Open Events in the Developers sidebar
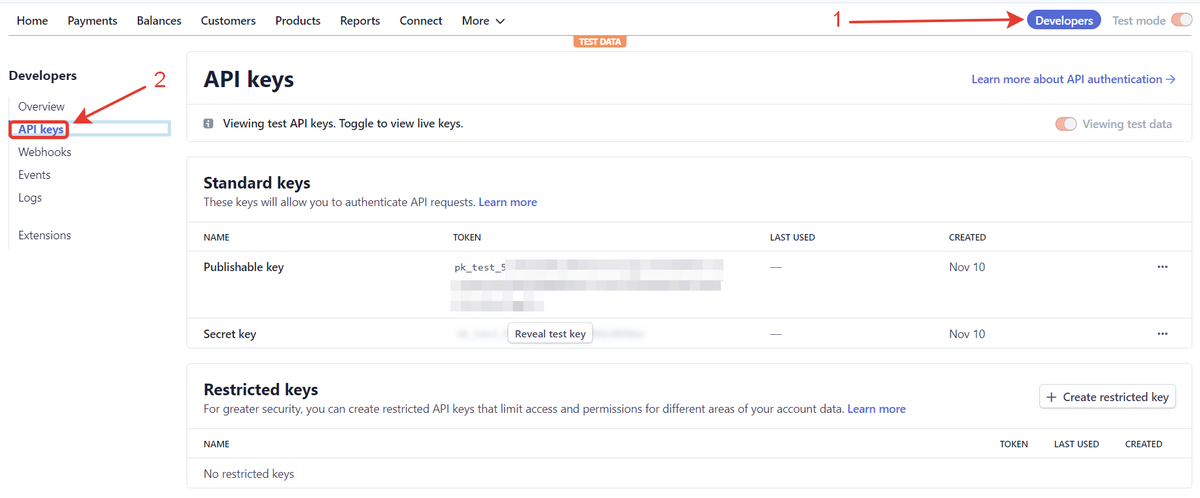Viewport: 1200px width, 498px height. click(x=34, y=175)
